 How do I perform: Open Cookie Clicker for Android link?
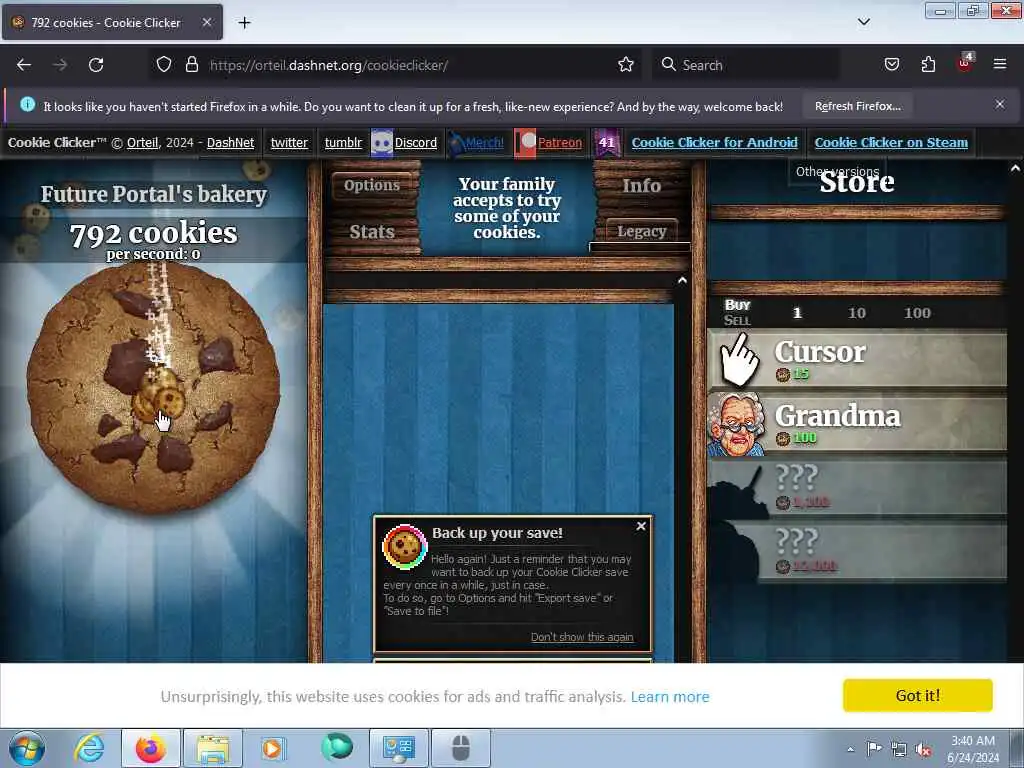(714, 142)
